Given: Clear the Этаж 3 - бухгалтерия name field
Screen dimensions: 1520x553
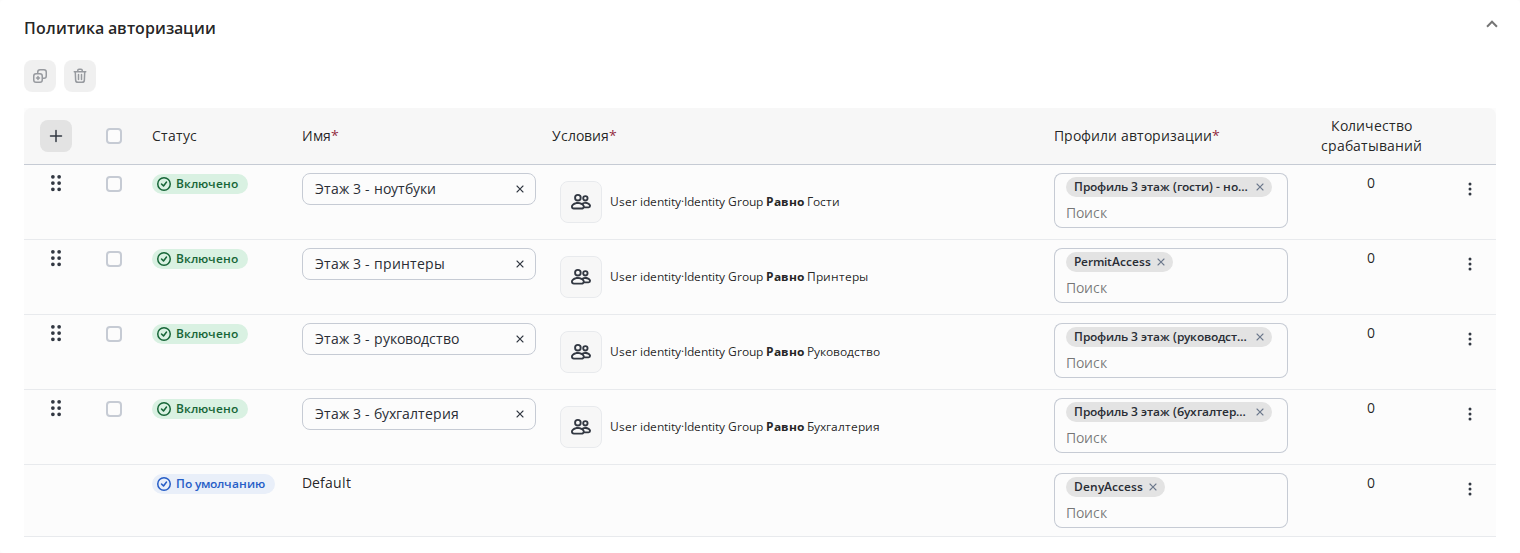Looking at the screenshot, I should click(x=520, y=414).
